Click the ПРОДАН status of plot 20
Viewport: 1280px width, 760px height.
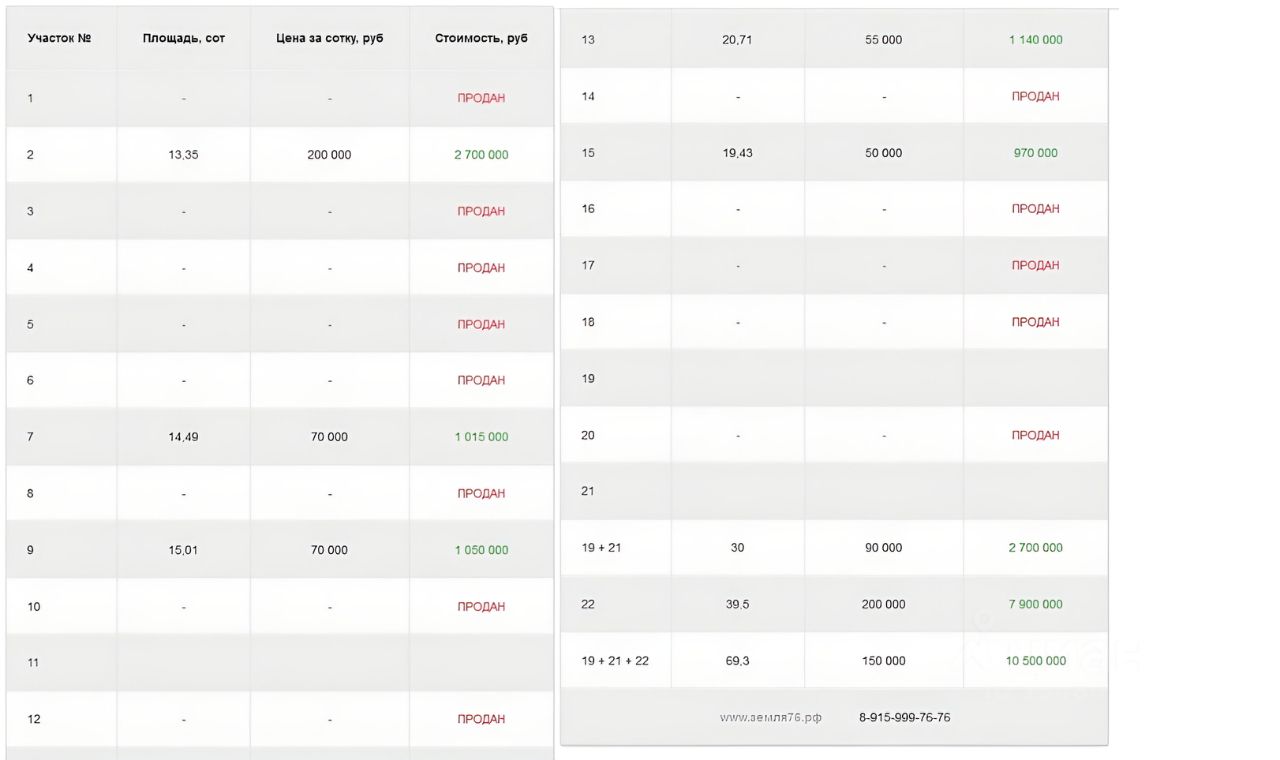click(x=1035, y=435)
